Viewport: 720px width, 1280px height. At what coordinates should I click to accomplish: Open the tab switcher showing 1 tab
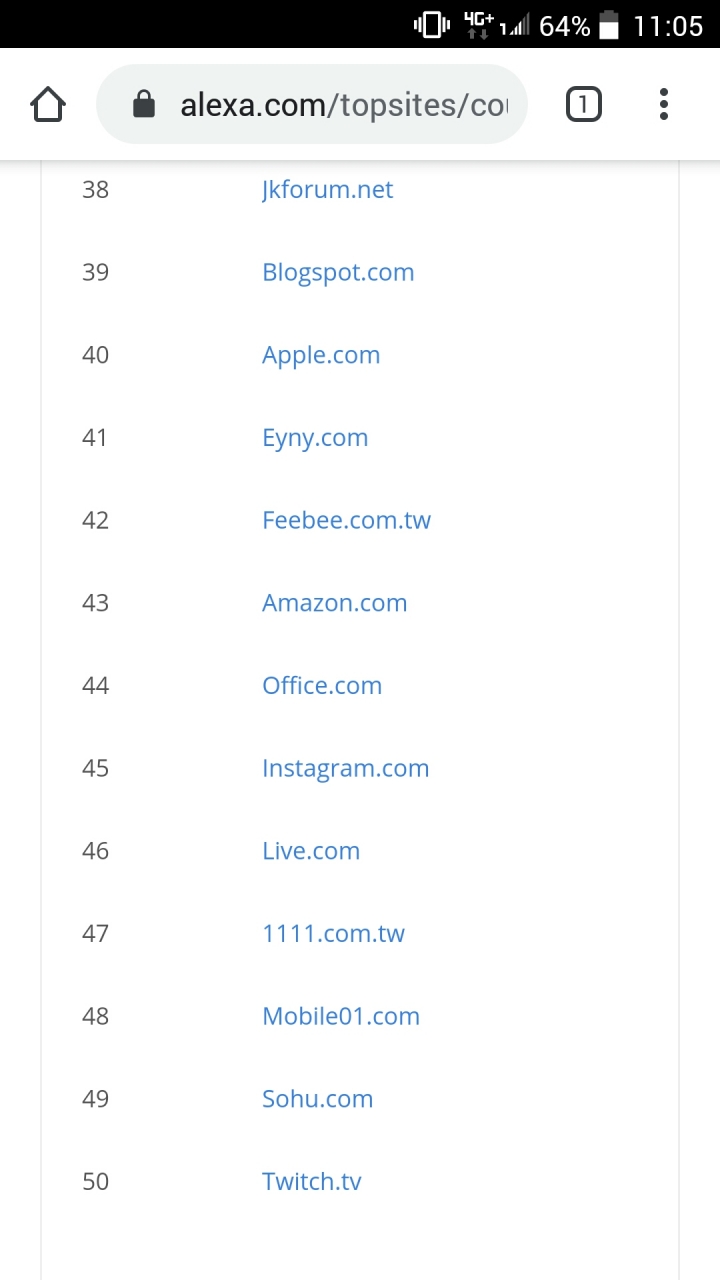tap(584, 104)
